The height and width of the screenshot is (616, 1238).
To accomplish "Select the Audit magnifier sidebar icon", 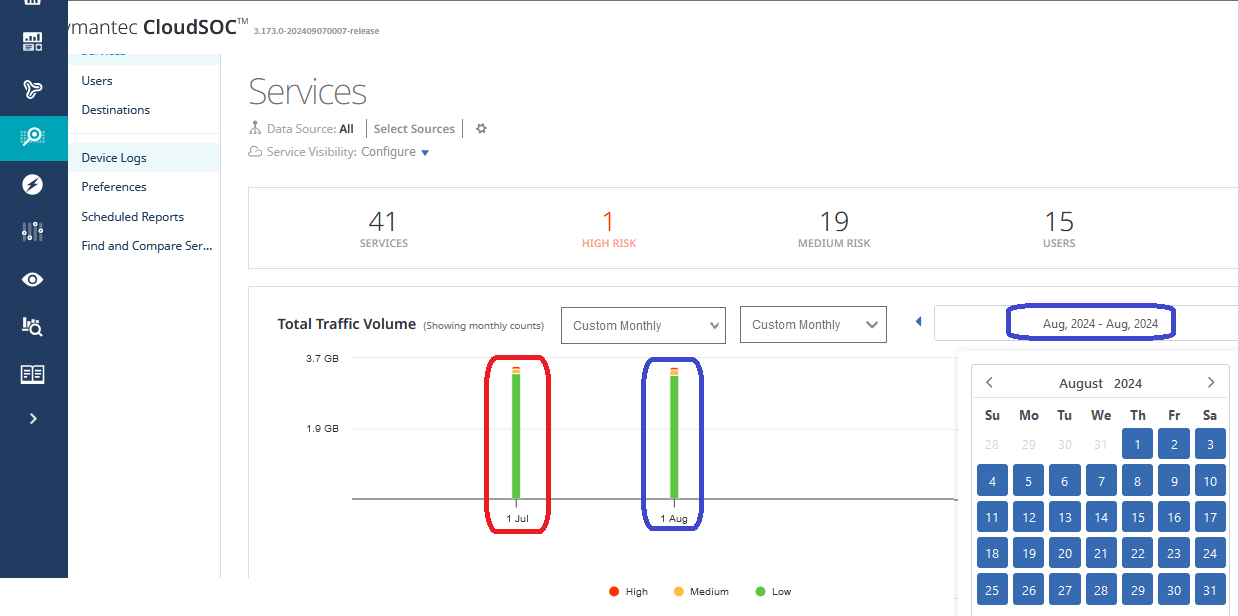I will coord(33,137).
